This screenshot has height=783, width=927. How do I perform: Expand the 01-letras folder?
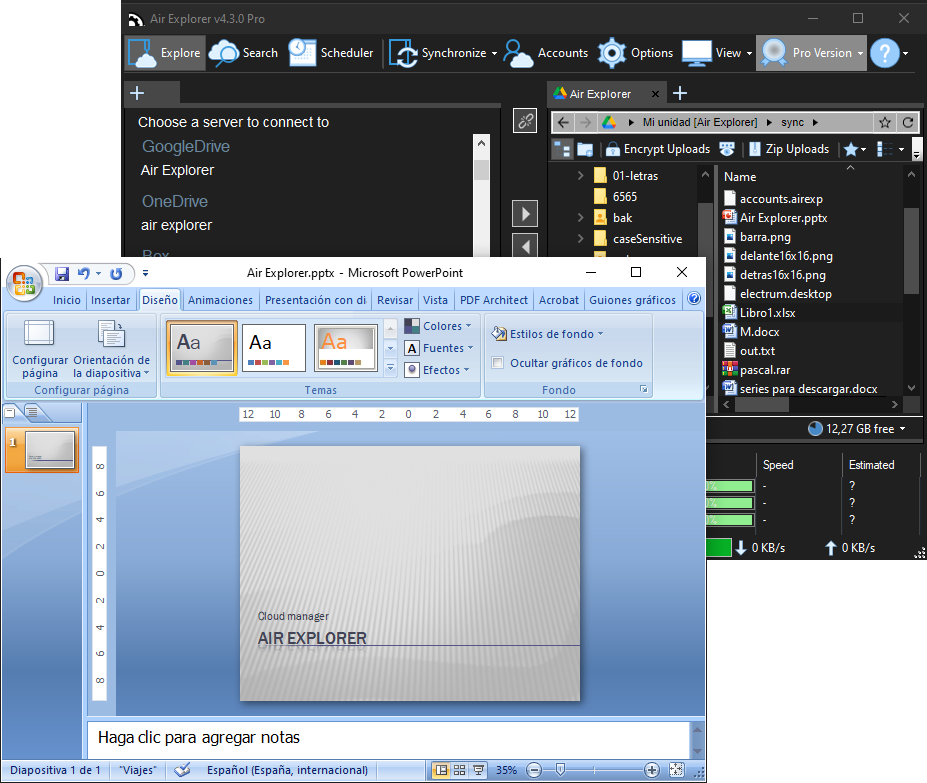pyautogui.click(x=581, y=176)
